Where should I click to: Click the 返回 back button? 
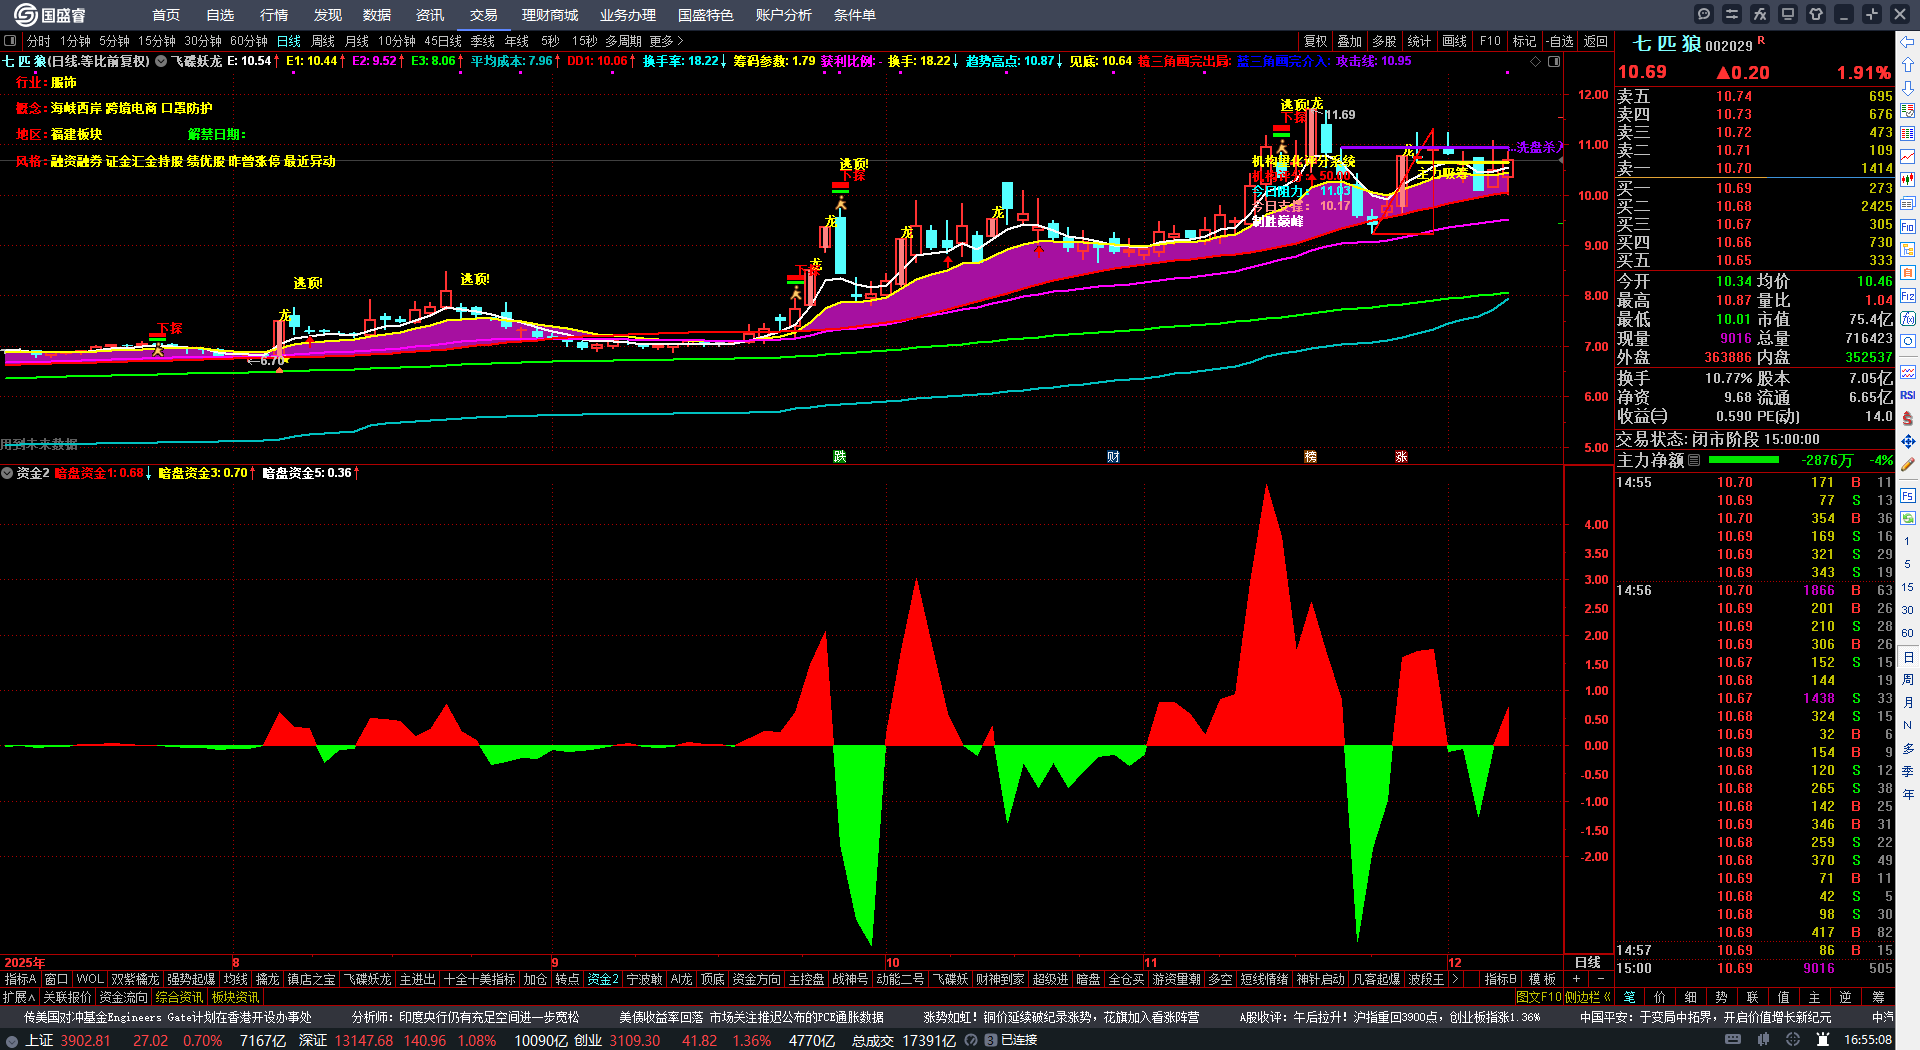tap(1596, 41)
